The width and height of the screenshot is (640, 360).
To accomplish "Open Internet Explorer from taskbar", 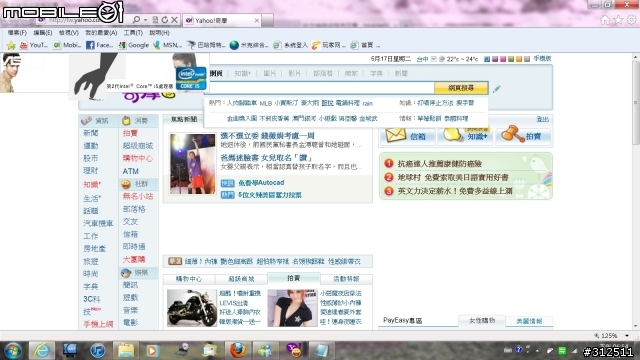I will pyautogui.click(x=42, y=350).
